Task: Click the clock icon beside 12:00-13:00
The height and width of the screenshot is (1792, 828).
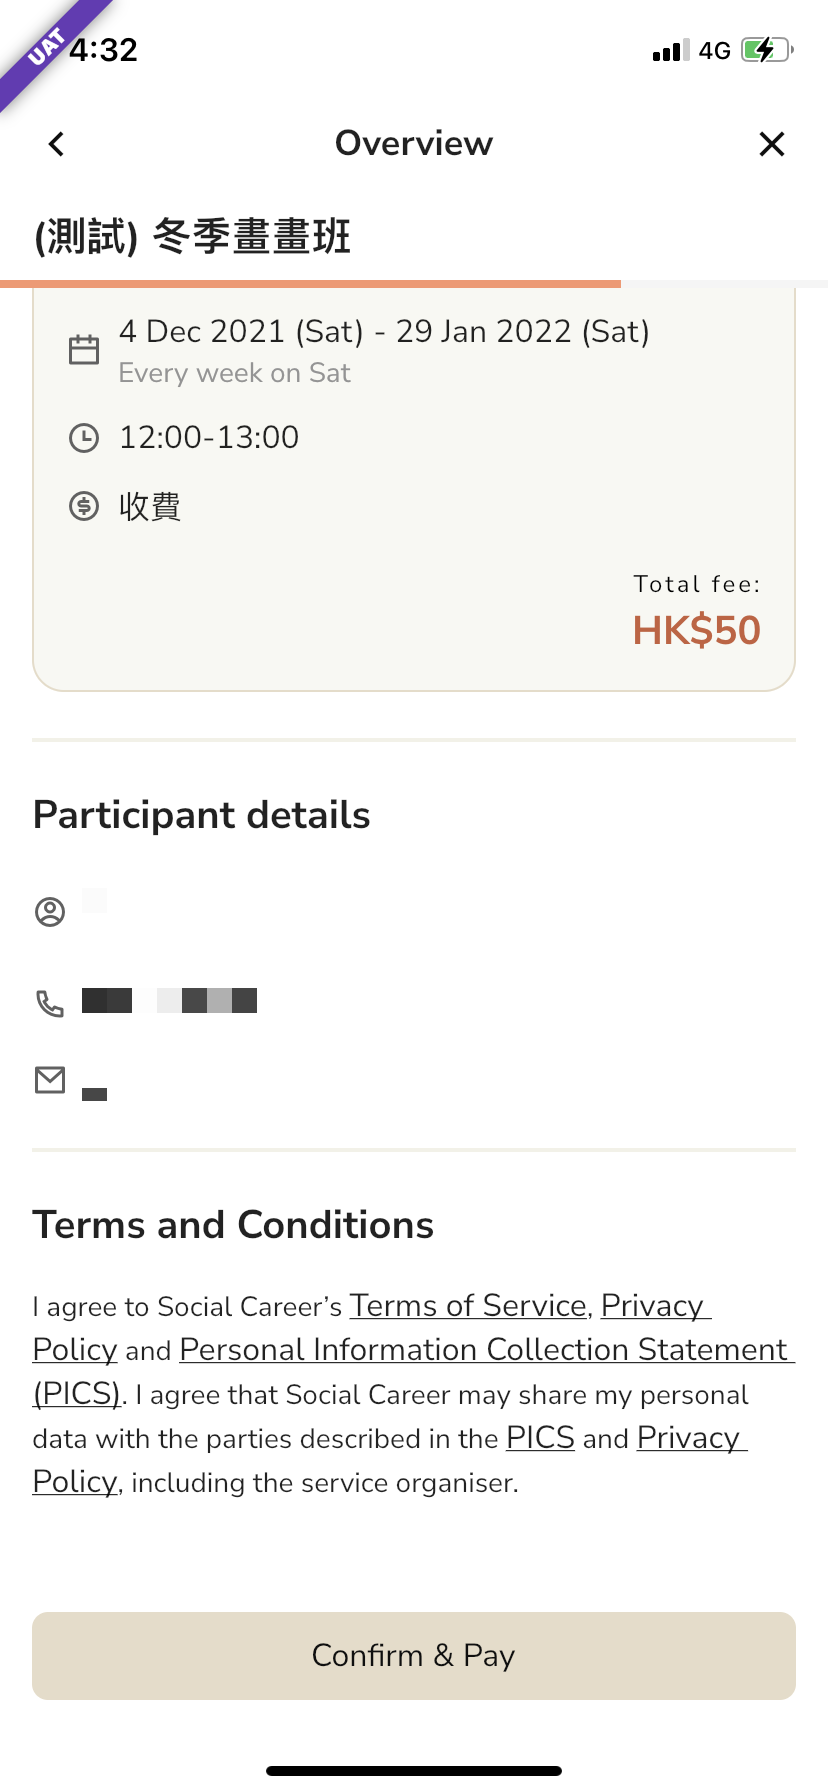Action: 84,438
